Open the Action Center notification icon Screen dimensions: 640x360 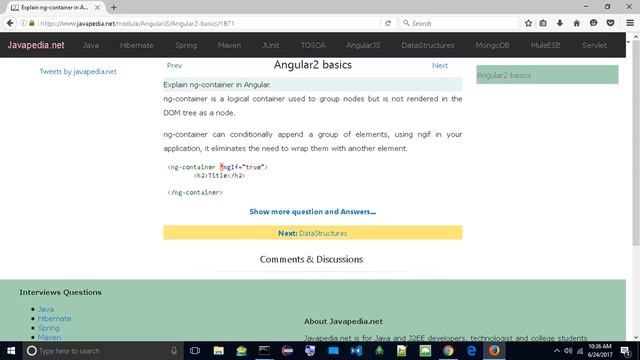[625, 351]
